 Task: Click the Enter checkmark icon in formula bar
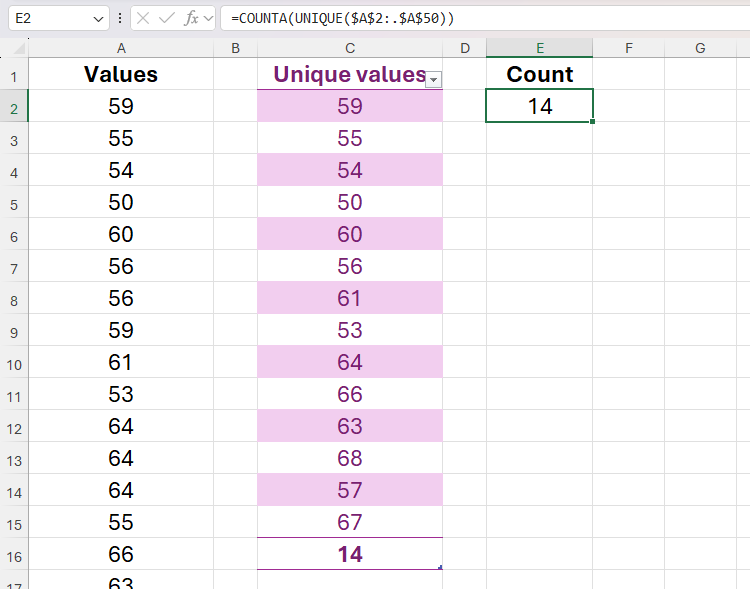tap(168, 18)
